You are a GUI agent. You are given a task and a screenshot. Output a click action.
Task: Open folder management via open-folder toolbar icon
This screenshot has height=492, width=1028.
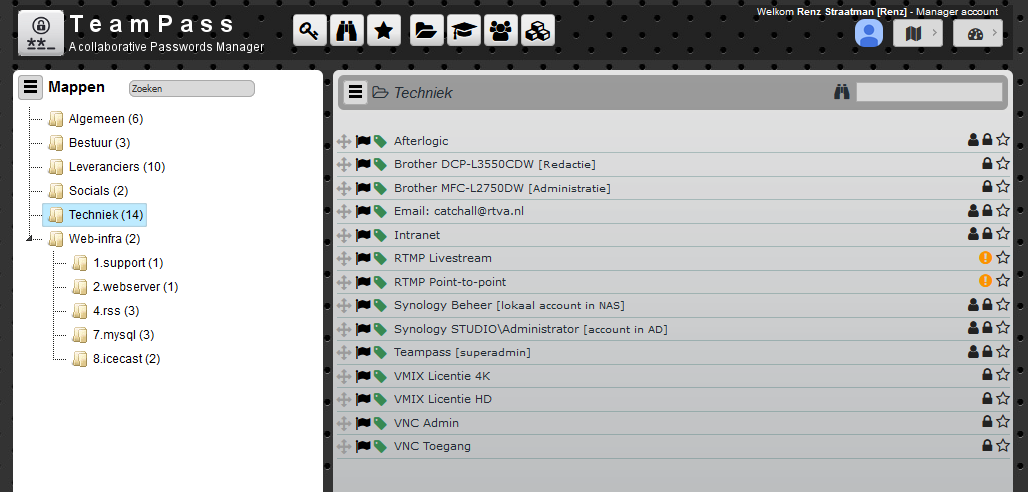427,31
